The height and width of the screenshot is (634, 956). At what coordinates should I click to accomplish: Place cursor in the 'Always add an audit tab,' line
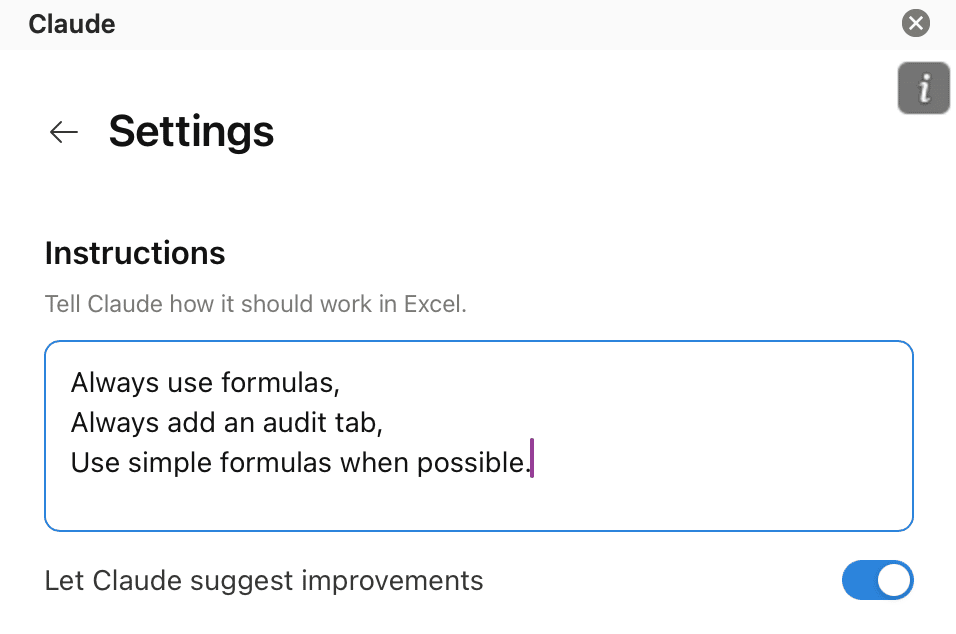pyautogui.click(x=226, y=422)
